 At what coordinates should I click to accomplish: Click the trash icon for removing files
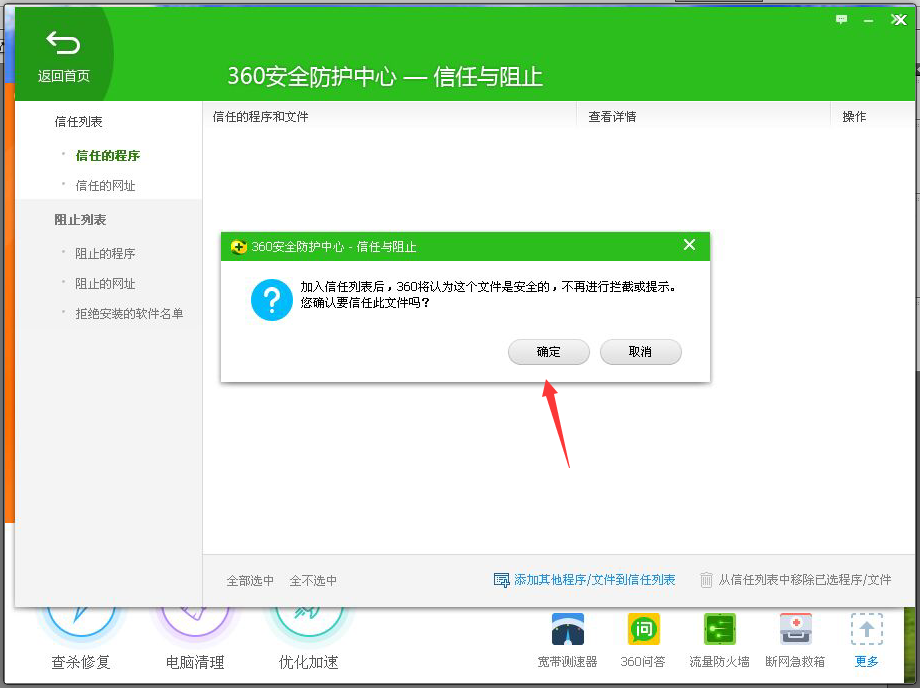pyautogui.click(x=706, y=580)
